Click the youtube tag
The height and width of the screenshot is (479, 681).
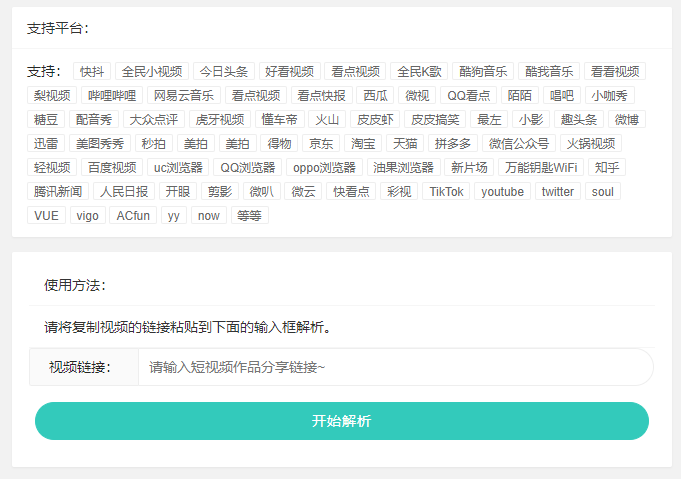[x=502, y=192]
